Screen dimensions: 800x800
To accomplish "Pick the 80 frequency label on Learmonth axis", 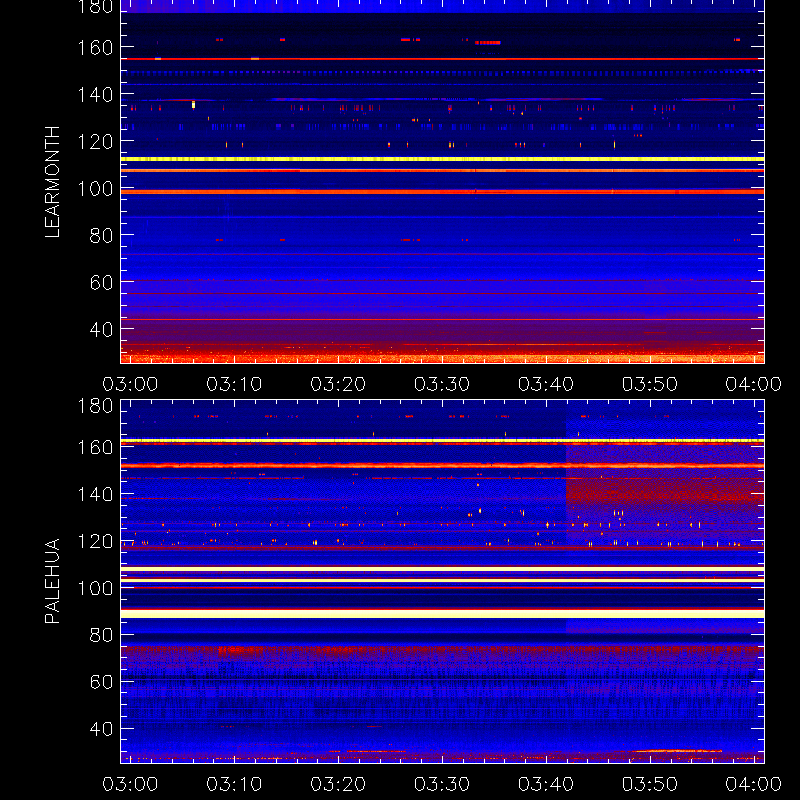I will click(x=102, y=236).
